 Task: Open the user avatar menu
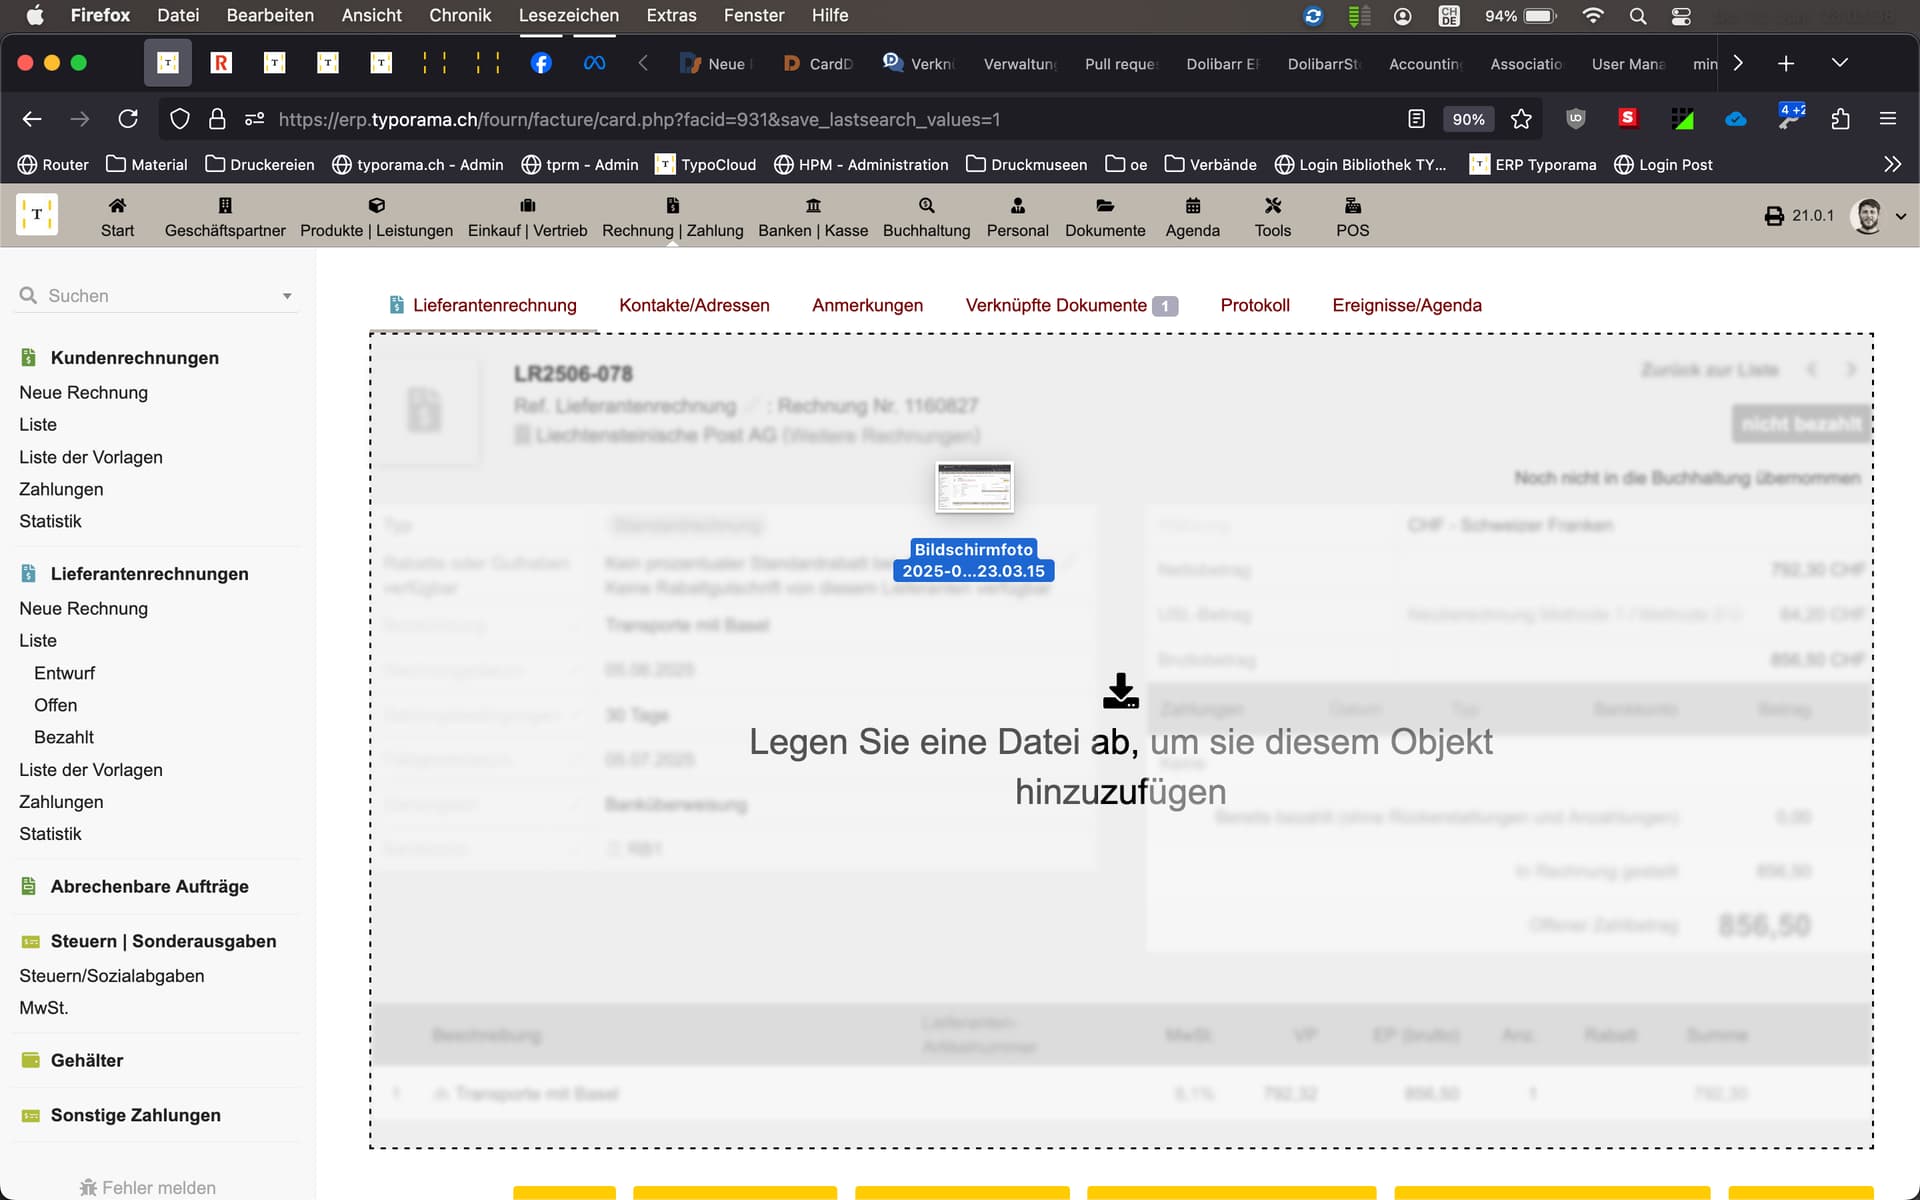[1877, 216]
